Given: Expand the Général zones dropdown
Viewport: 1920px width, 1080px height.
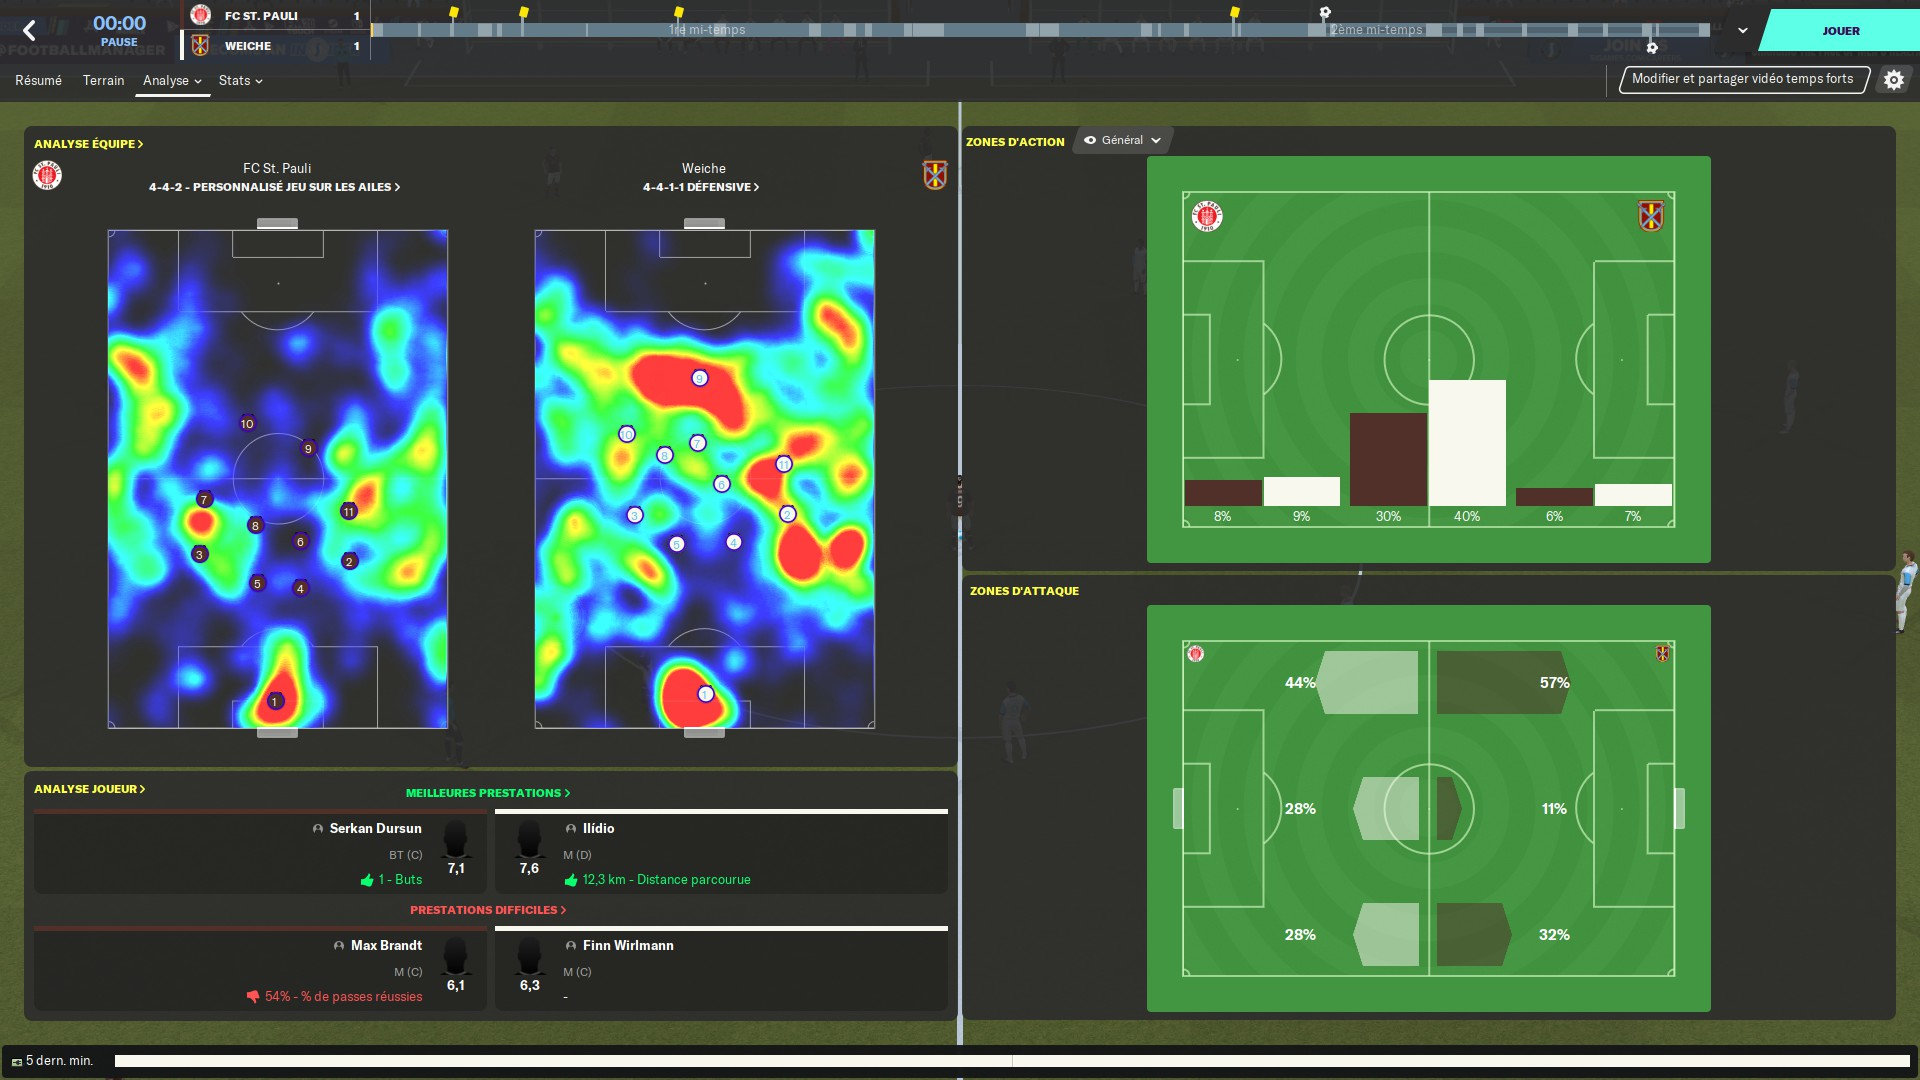Looking at the screenshot, I should (x=1156, y=141).
